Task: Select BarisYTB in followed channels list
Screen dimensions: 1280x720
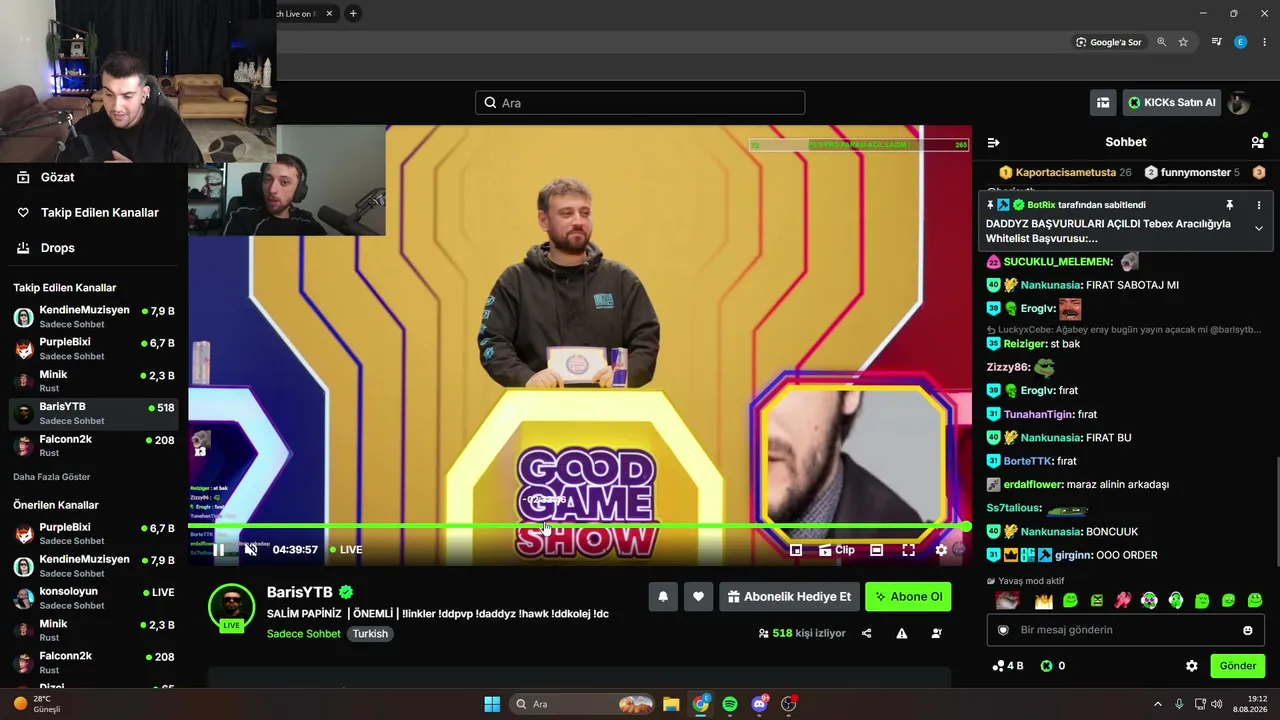Action: [94, 413]
